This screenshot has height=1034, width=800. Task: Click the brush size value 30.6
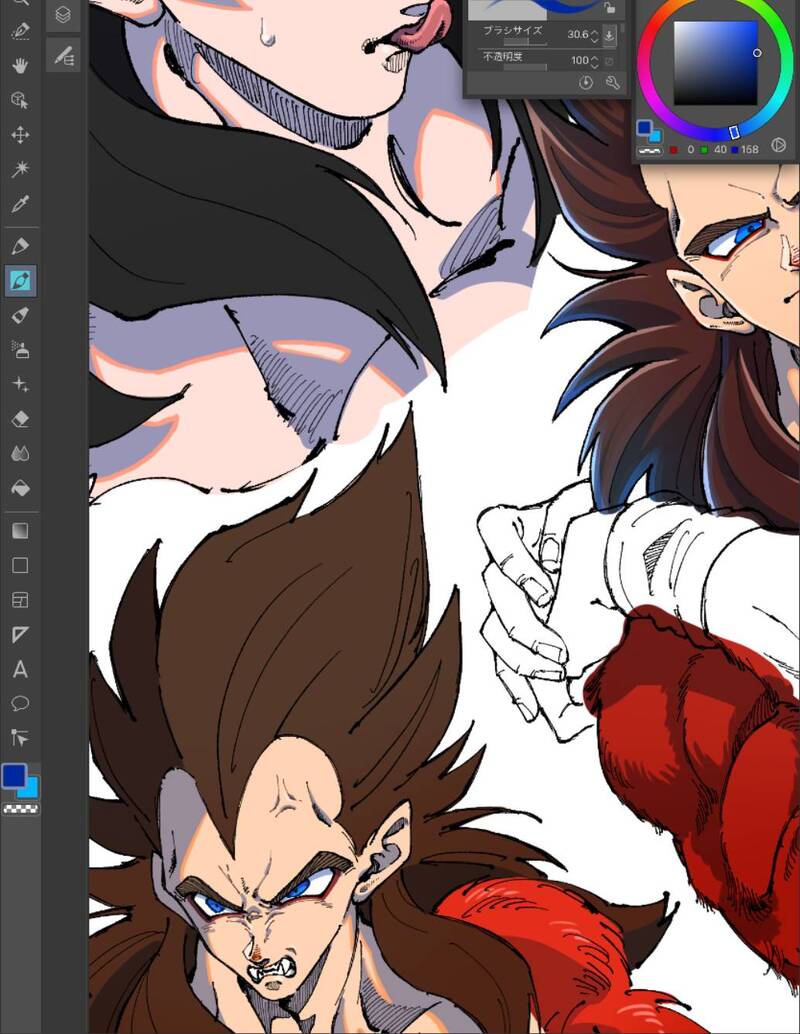pos(577,34)
